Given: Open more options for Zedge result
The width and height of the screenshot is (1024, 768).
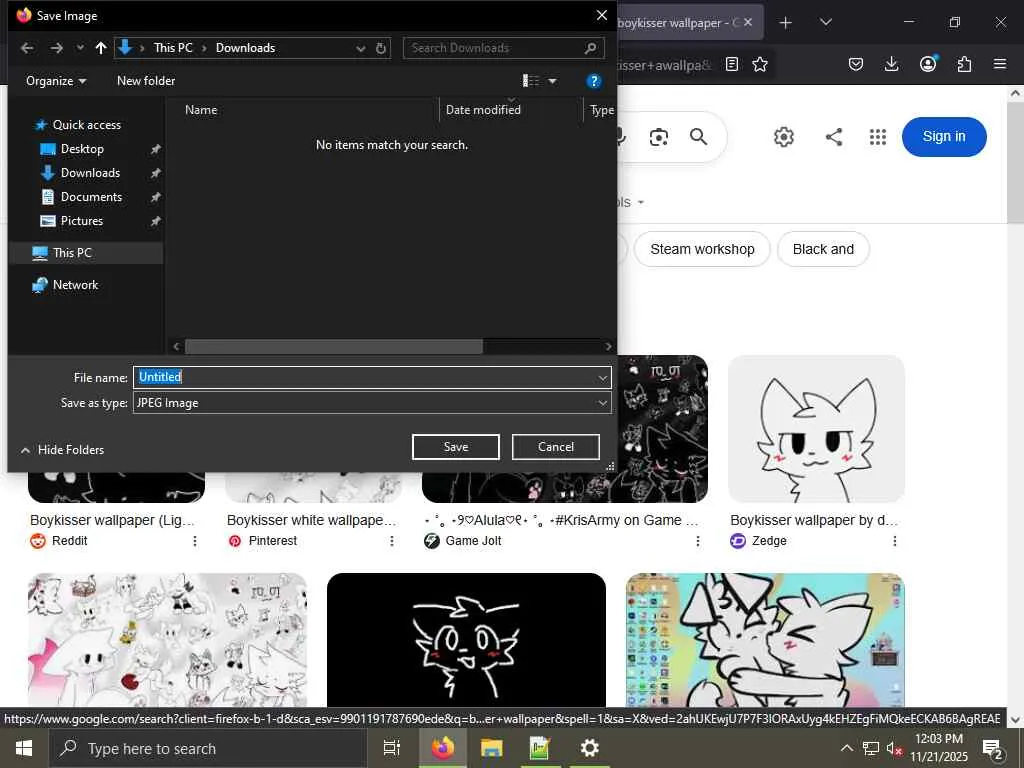Looking at the screenshot, I should (x=895, y=541).
